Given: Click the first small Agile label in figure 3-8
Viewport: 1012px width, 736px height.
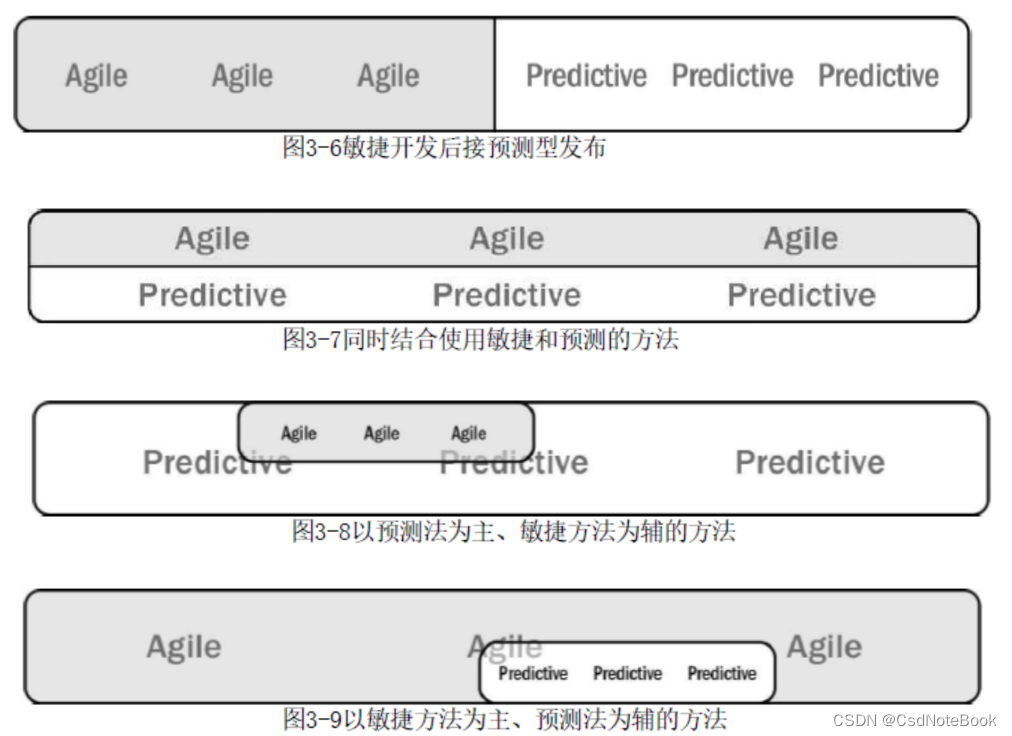Looking at the screenshot, I should [299, 433].
